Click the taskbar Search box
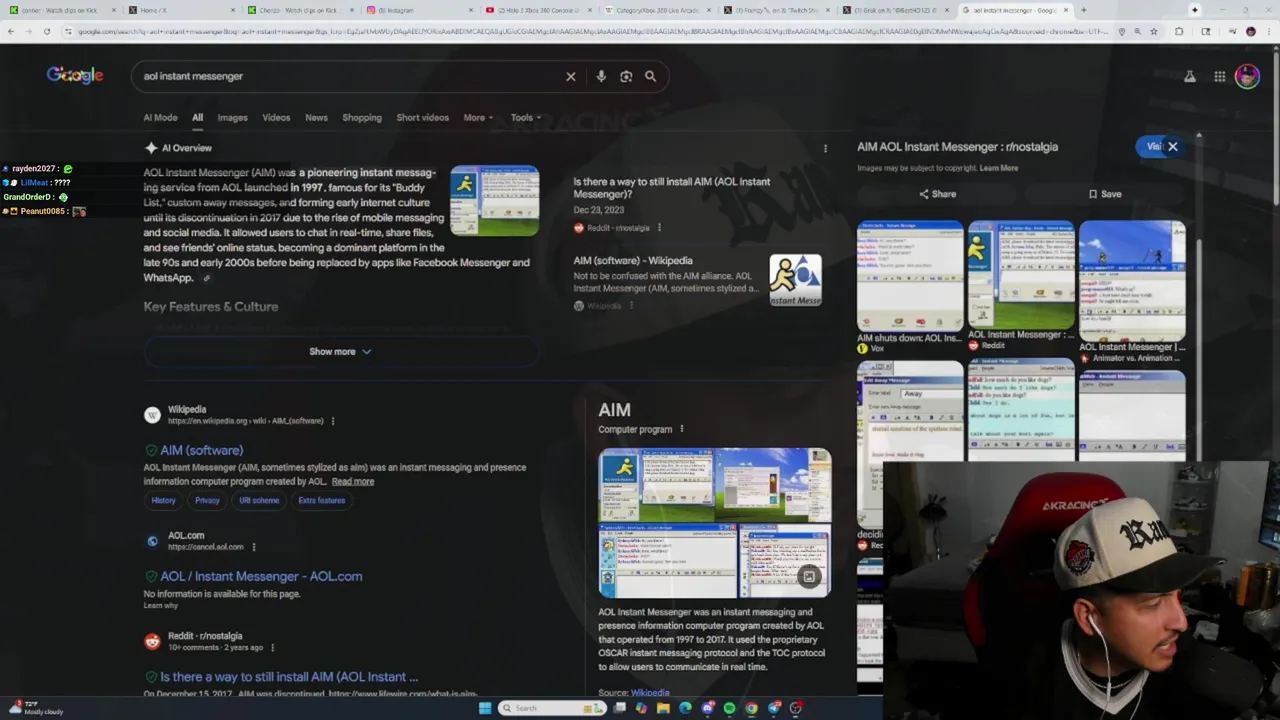 pyautogui.click(x=553, y=708)
